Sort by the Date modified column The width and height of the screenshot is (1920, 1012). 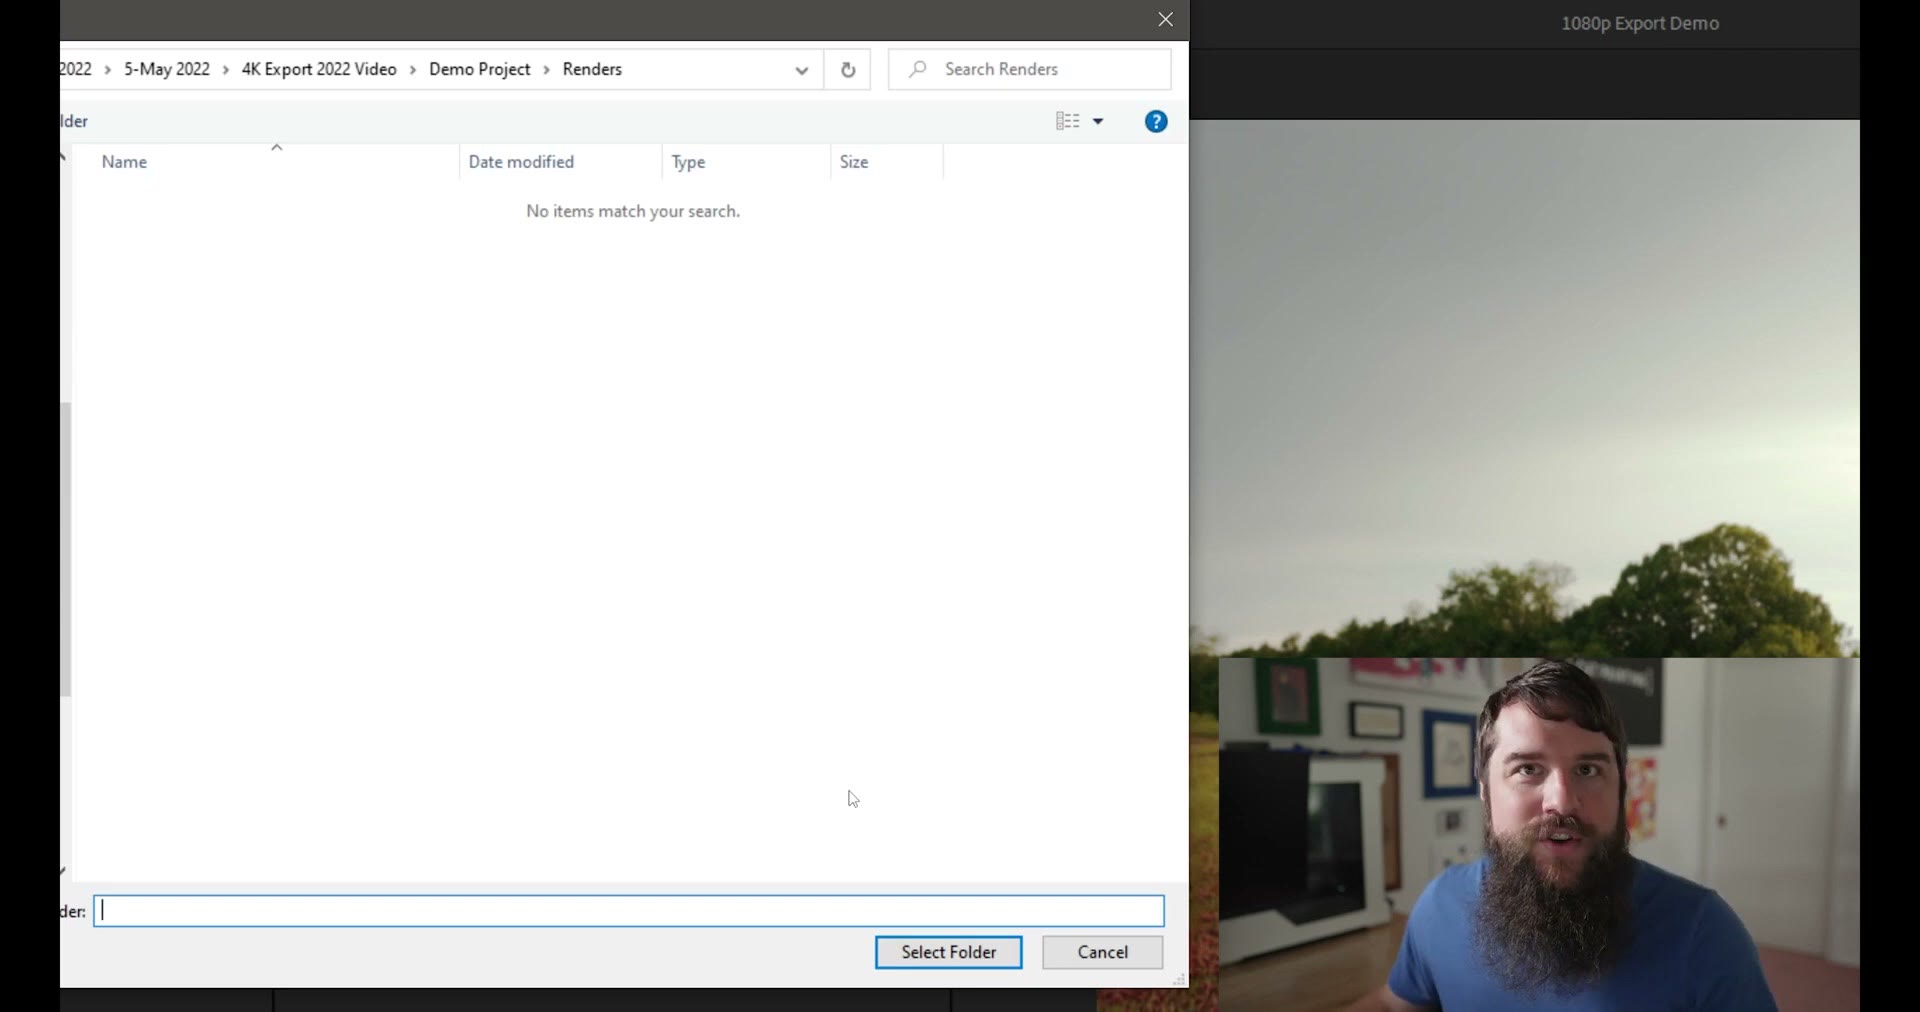pos(561,162)
